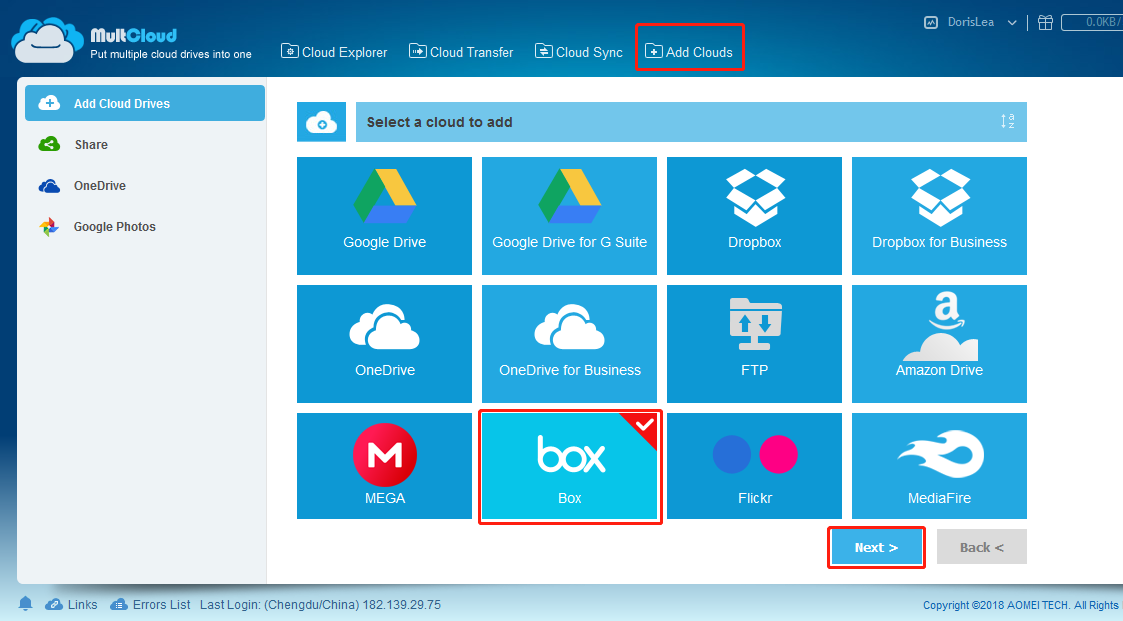Viewport: 1123px width, 621px height.
Task: Click the Select a cloud to add header
Action: [691, 122]
